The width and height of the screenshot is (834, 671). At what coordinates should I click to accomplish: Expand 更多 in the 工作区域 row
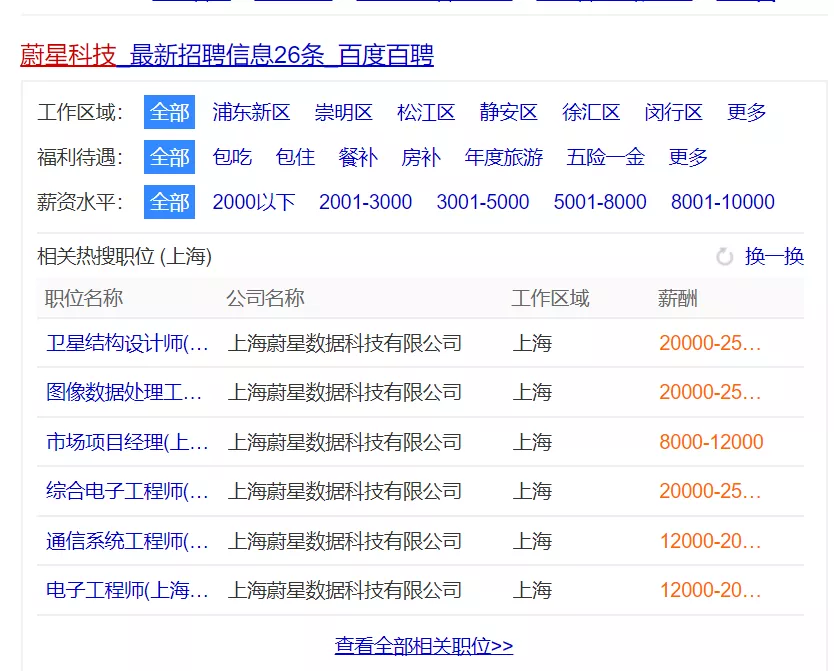pos(747,112)
